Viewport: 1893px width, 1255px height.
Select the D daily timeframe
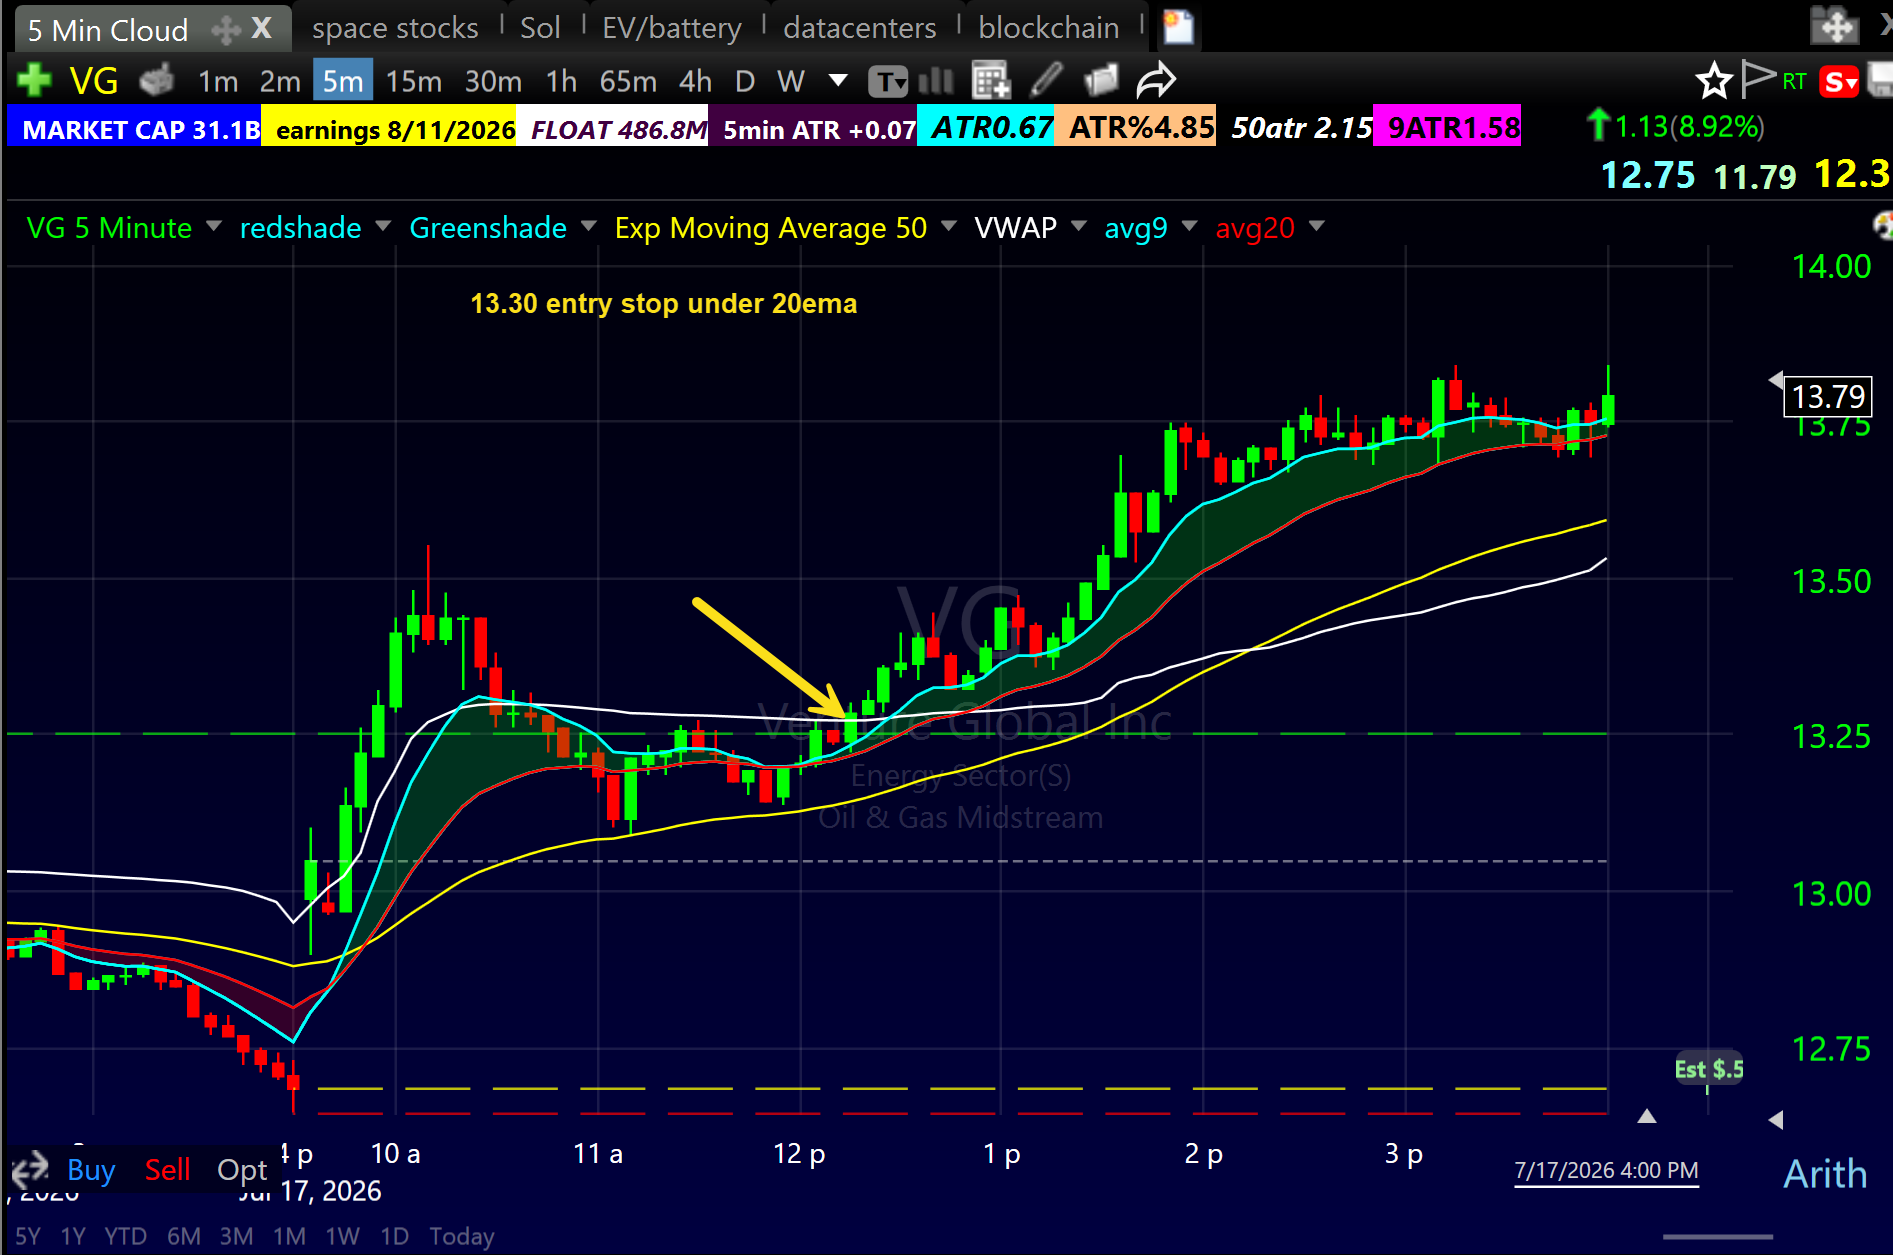click(x=745, y=81)
